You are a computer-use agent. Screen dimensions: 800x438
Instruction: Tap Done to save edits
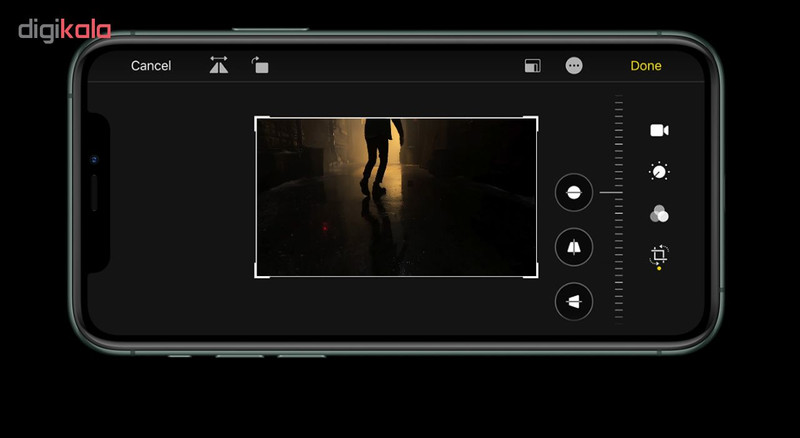tap(645, 66)
